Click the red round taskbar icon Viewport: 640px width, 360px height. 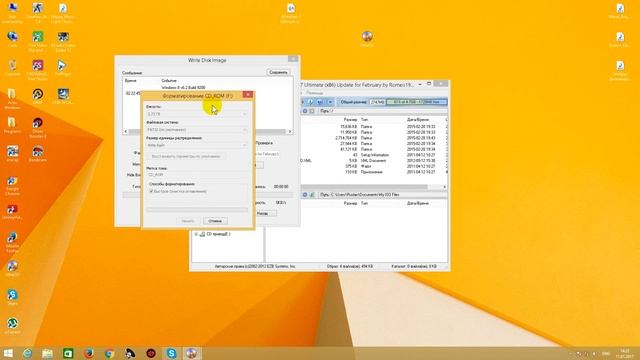(151, 353)
